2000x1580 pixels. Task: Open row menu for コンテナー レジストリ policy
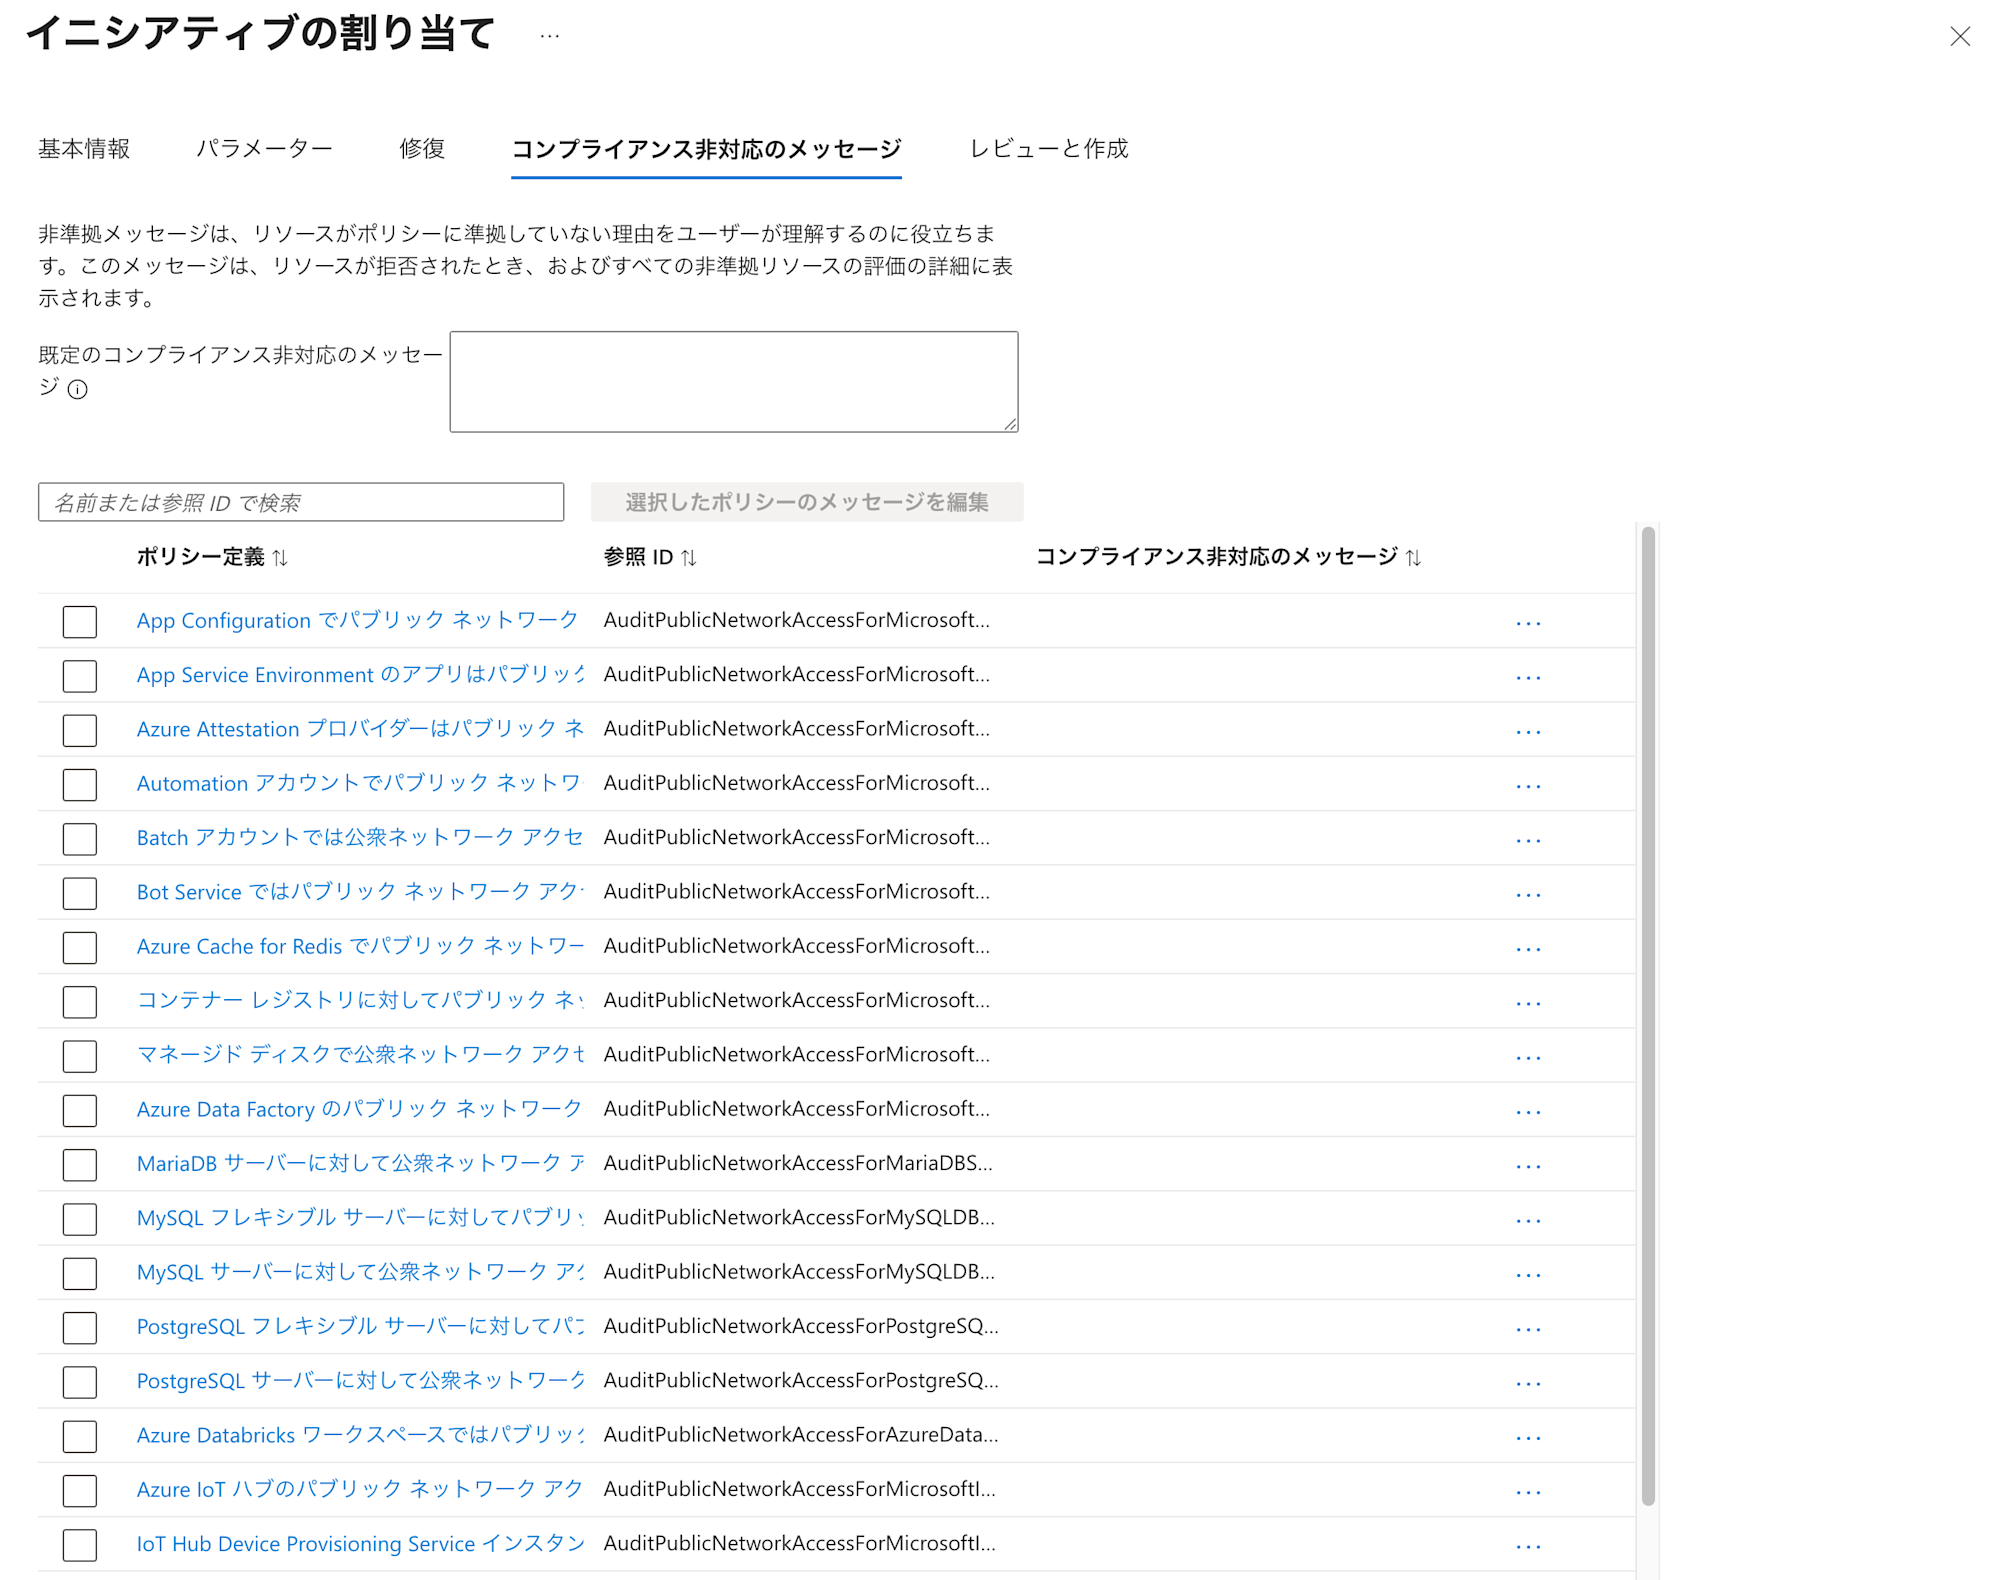click(1528, 1003)
